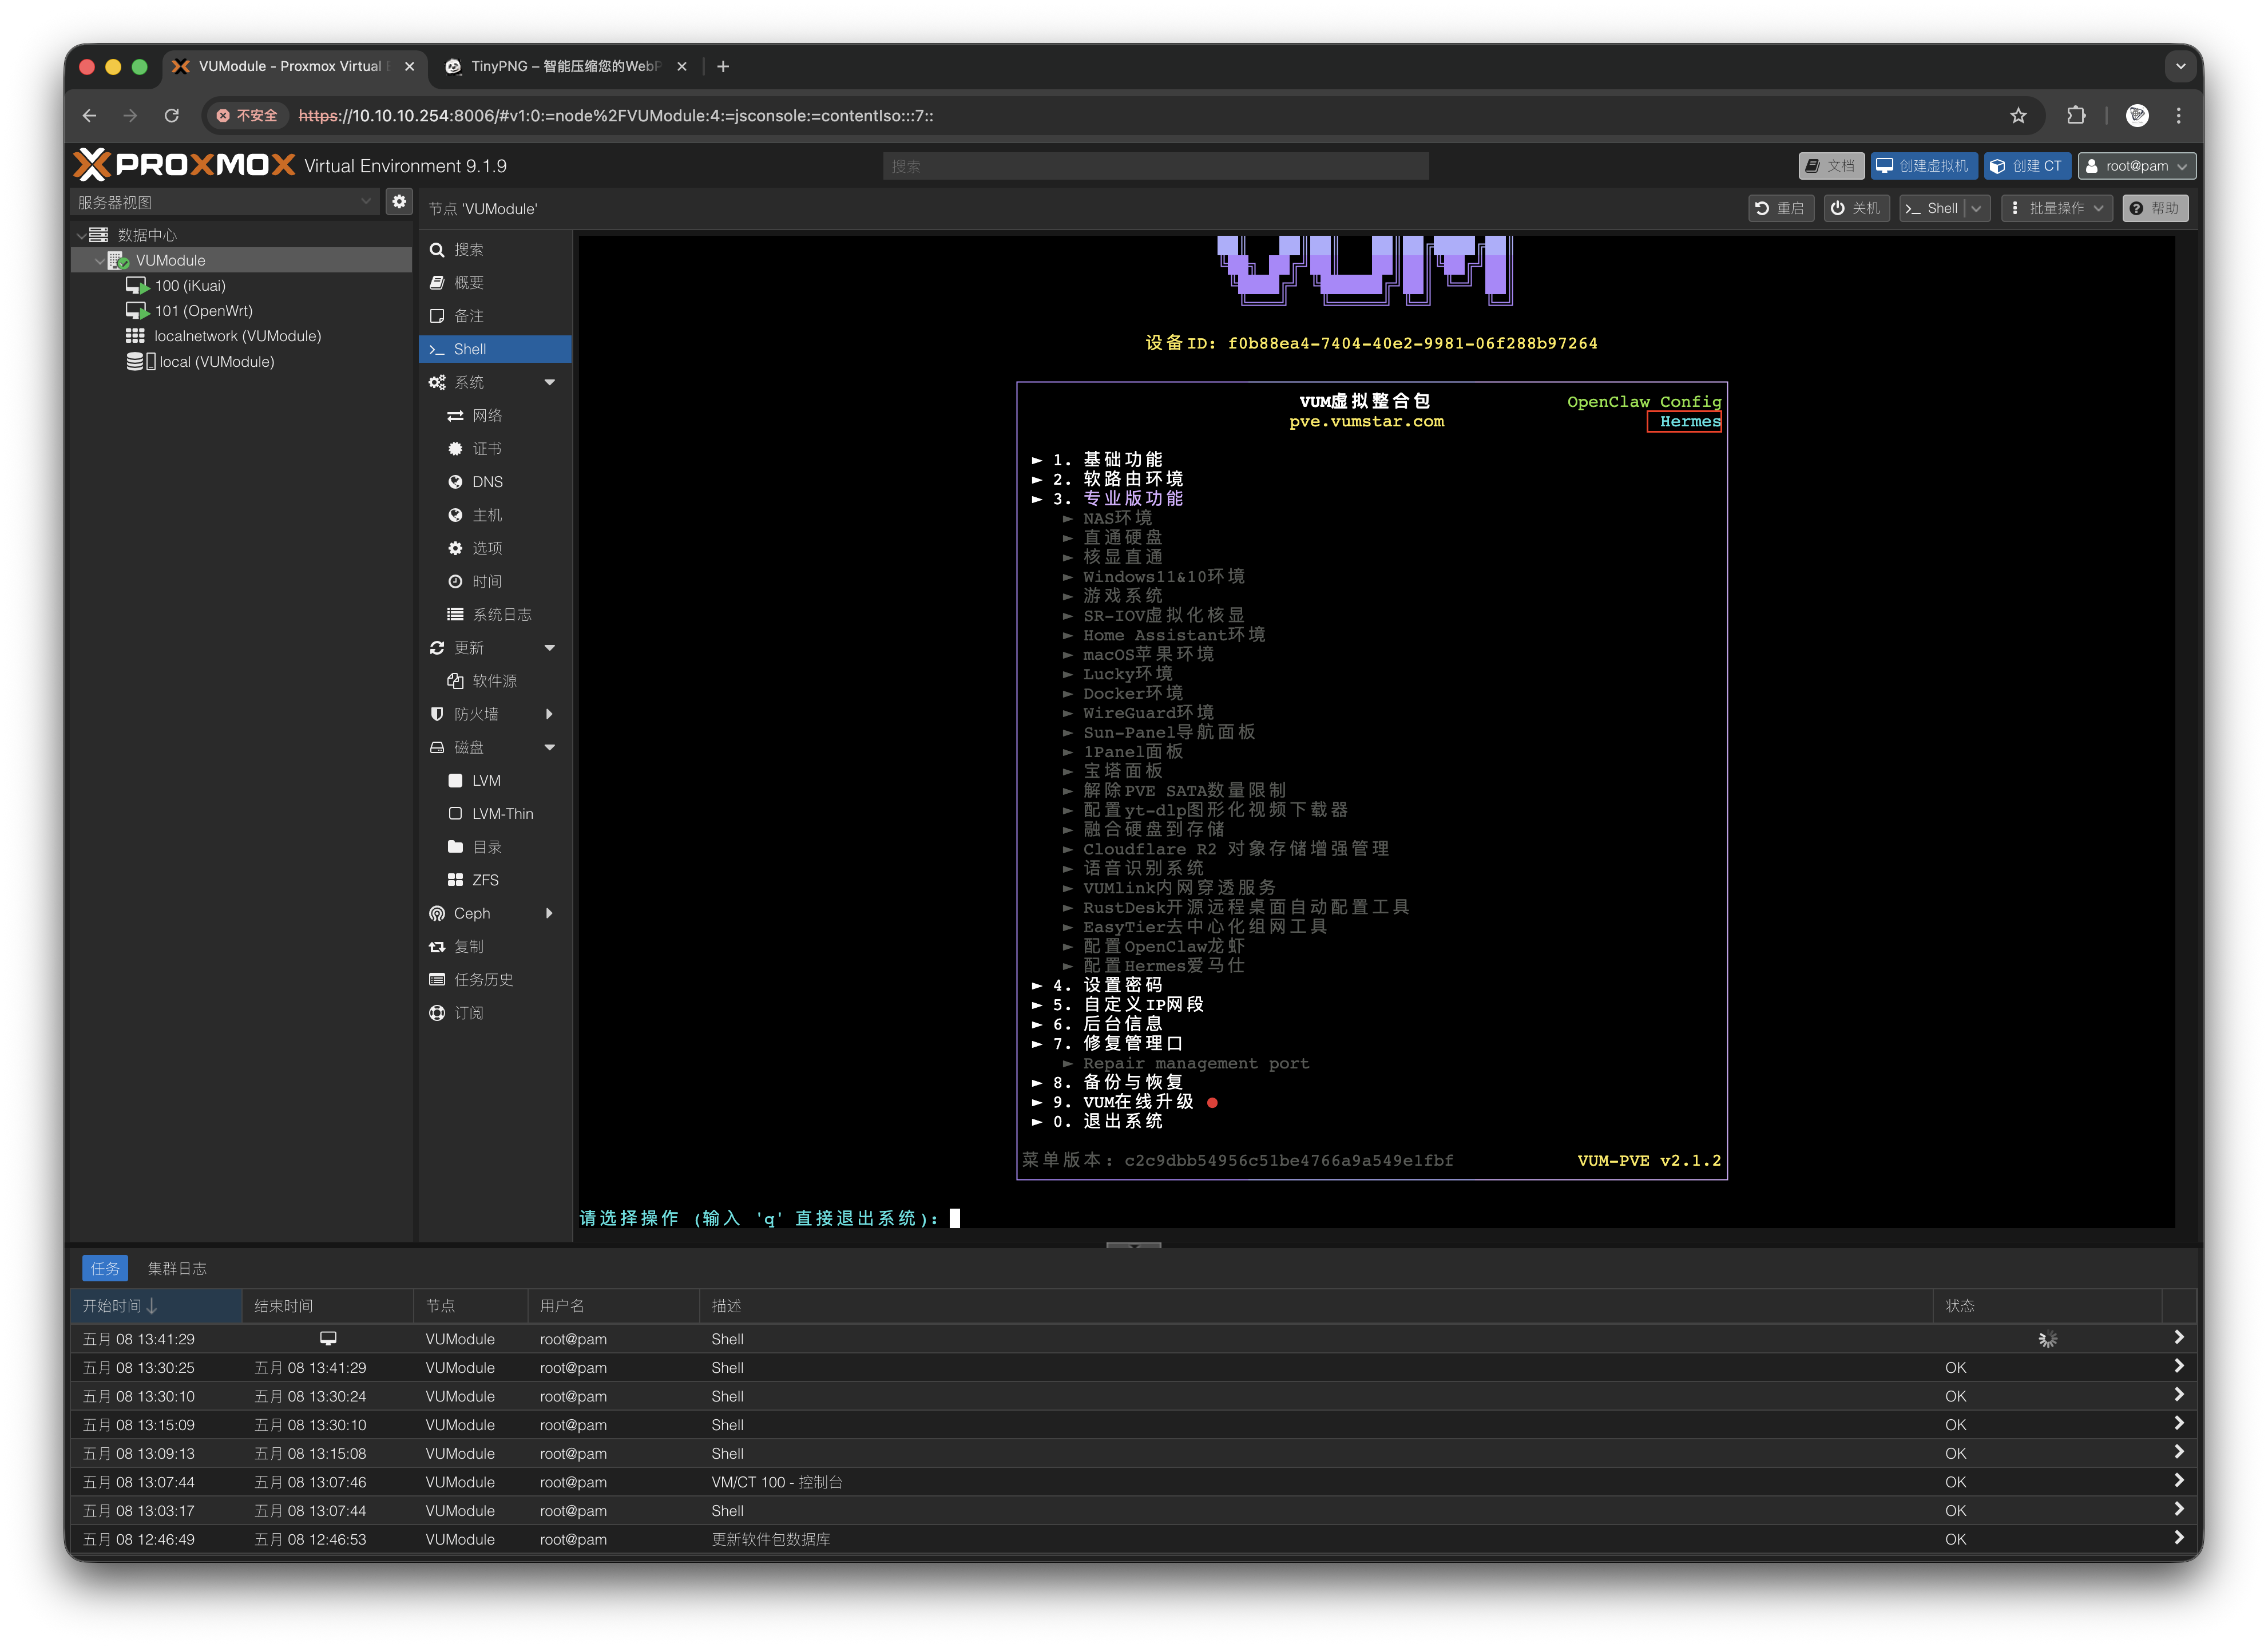The height and width of the screenshot is (1647, 2268).
Task: Collapse the 系统 section arrow
Action: (x=549, y=382)
